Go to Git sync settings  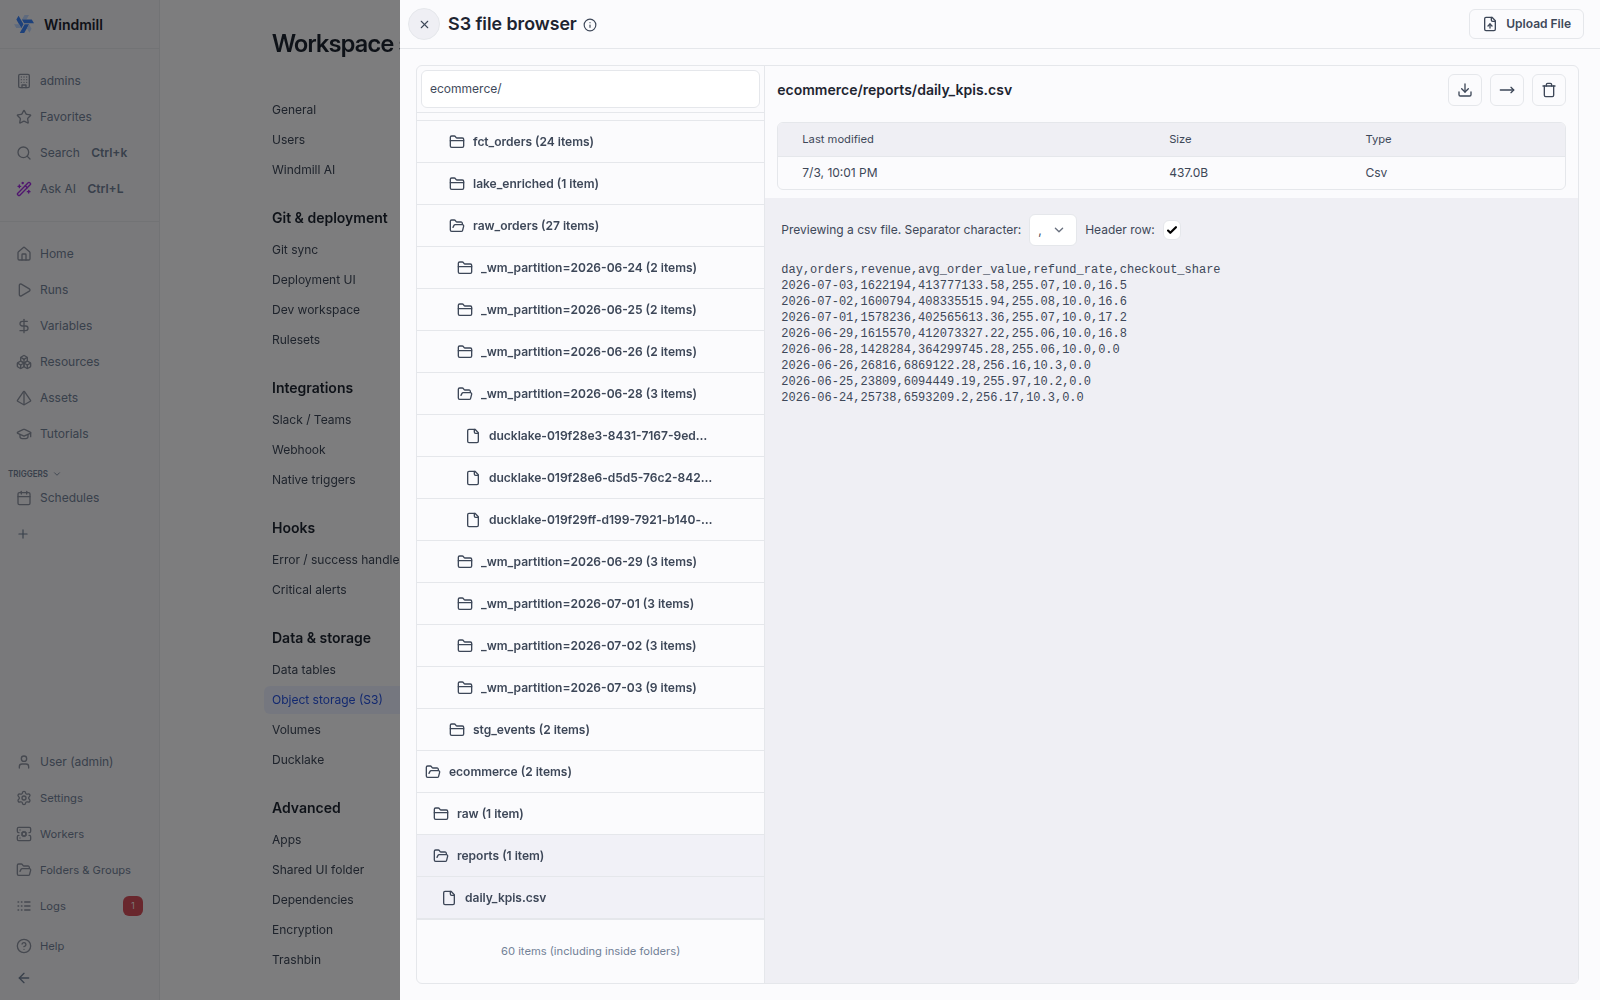[295, 250]
